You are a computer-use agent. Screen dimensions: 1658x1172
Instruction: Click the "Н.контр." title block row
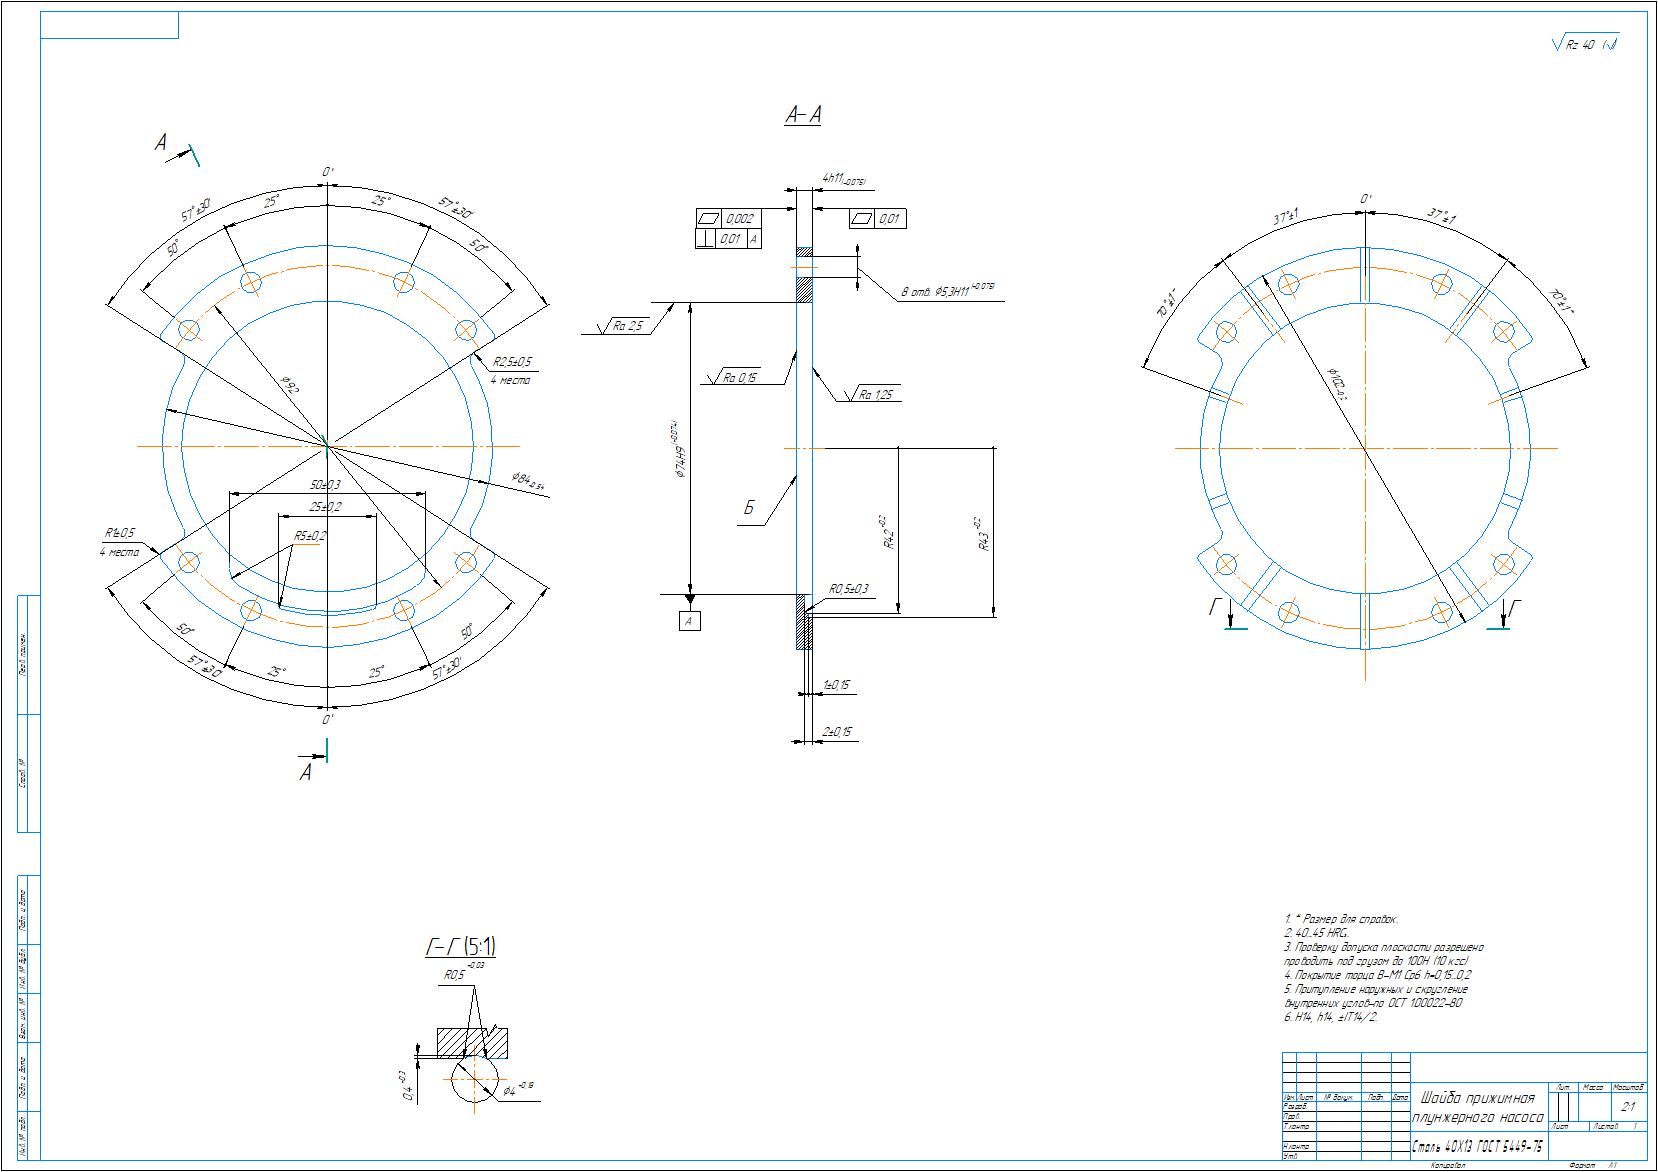click(1296, 1146)
